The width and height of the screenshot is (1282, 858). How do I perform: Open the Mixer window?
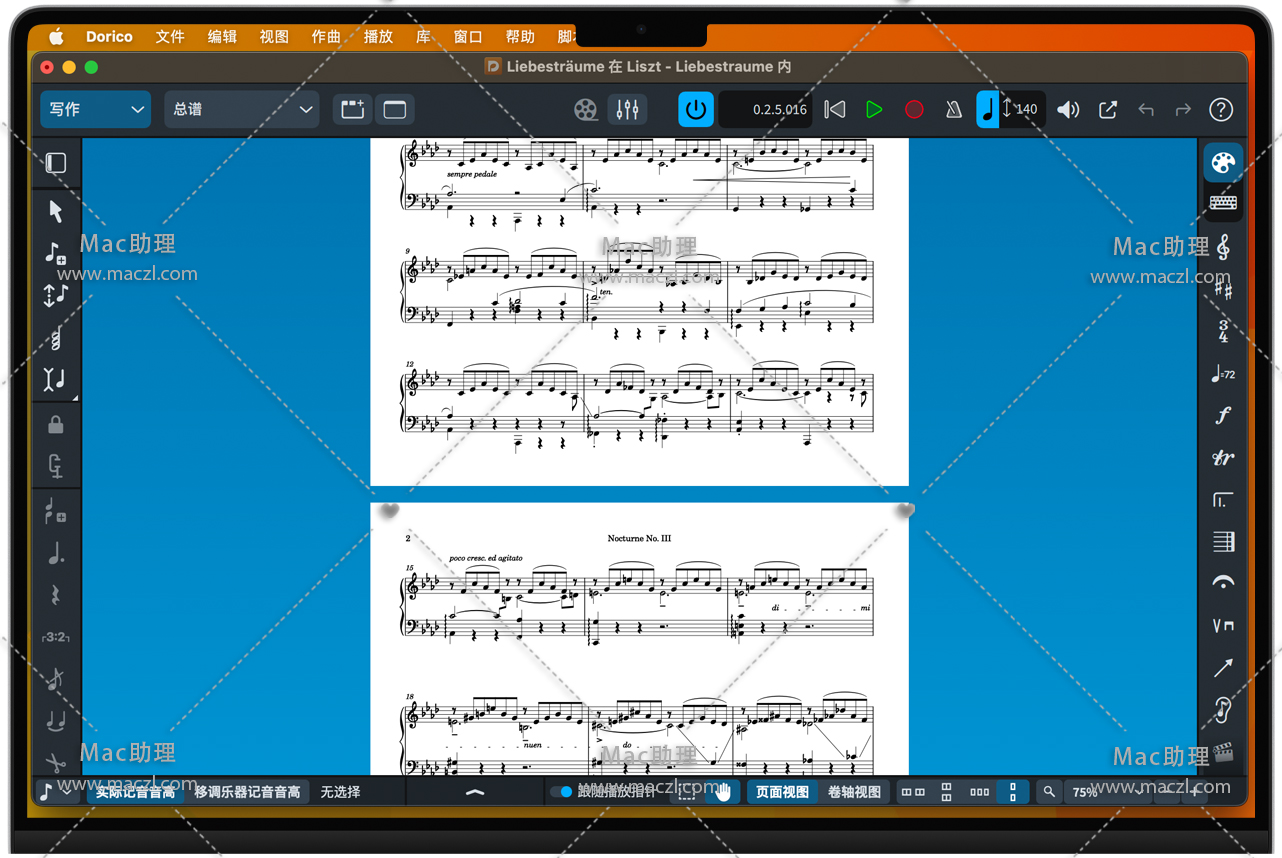click(x=628, y=110)
